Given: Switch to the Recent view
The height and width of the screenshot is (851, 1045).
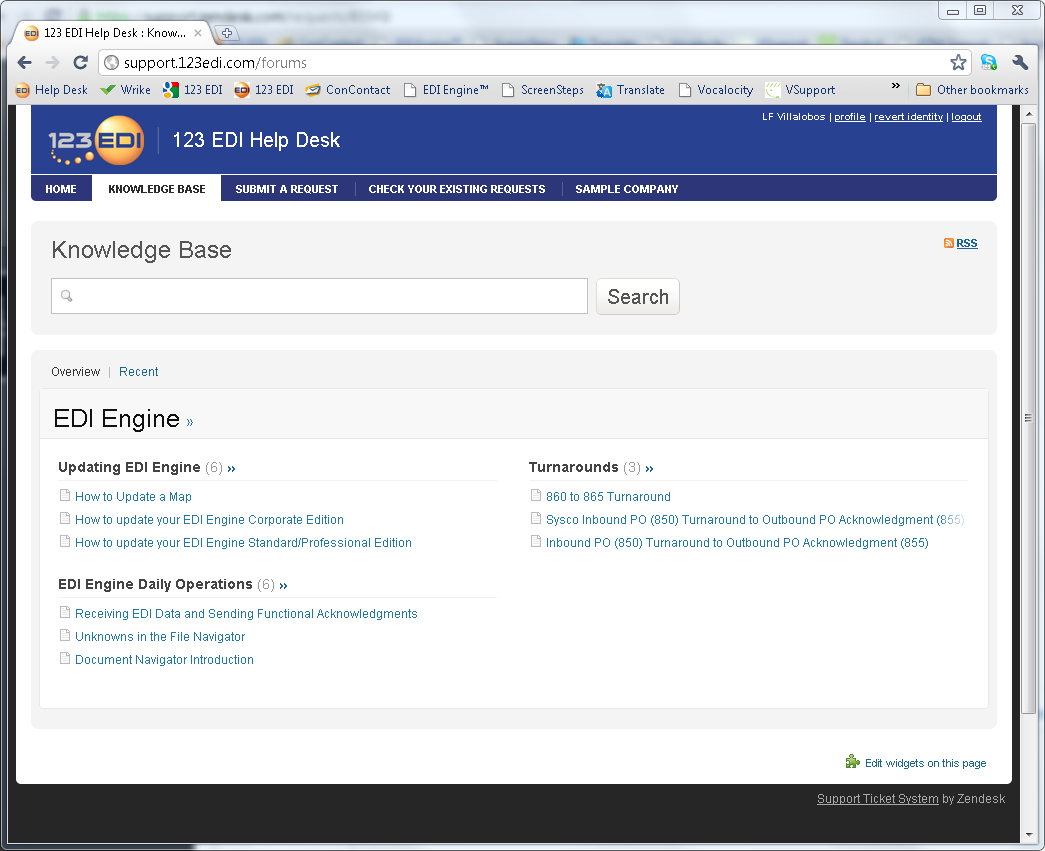Looking at the screenshot, I should [x=139, y=372].
